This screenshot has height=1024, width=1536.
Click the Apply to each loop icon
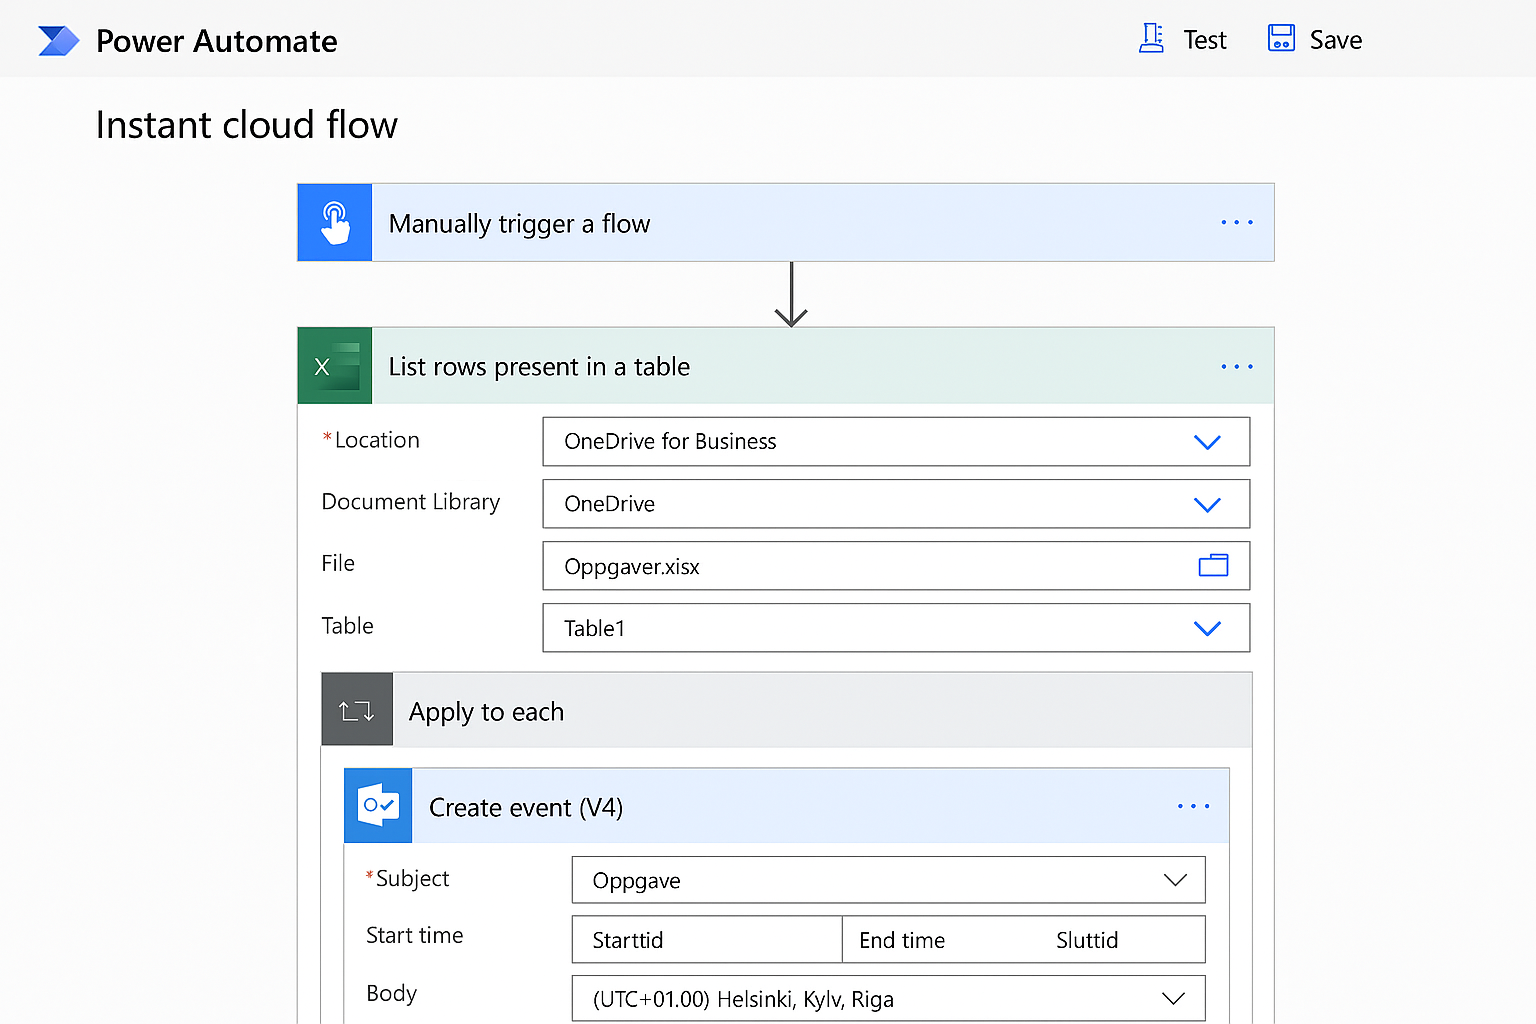pos(357,711)
